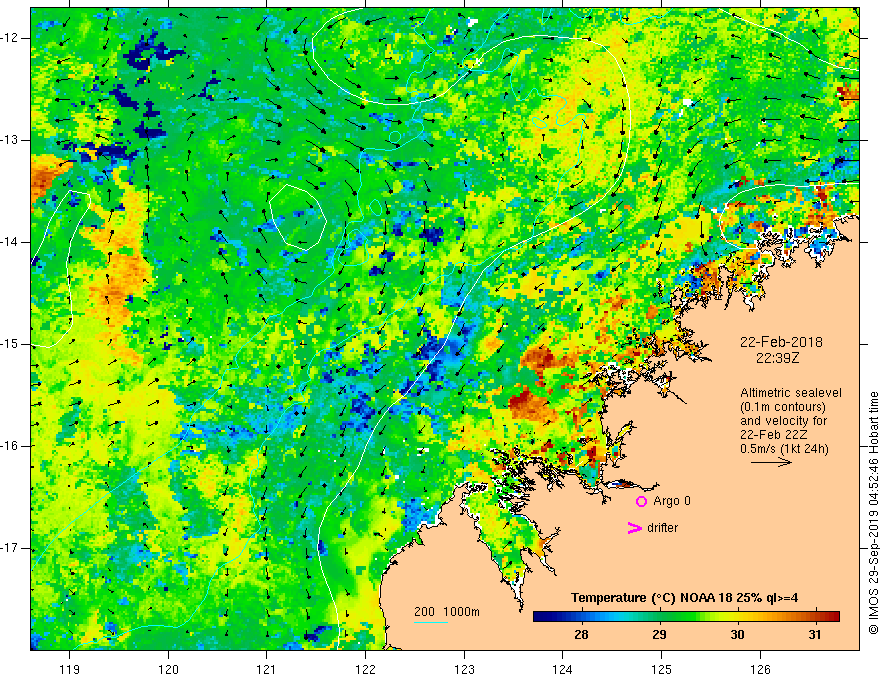Click the '119' longitude axis label
The width and height of the screenshot is (880, 680).
70,669
